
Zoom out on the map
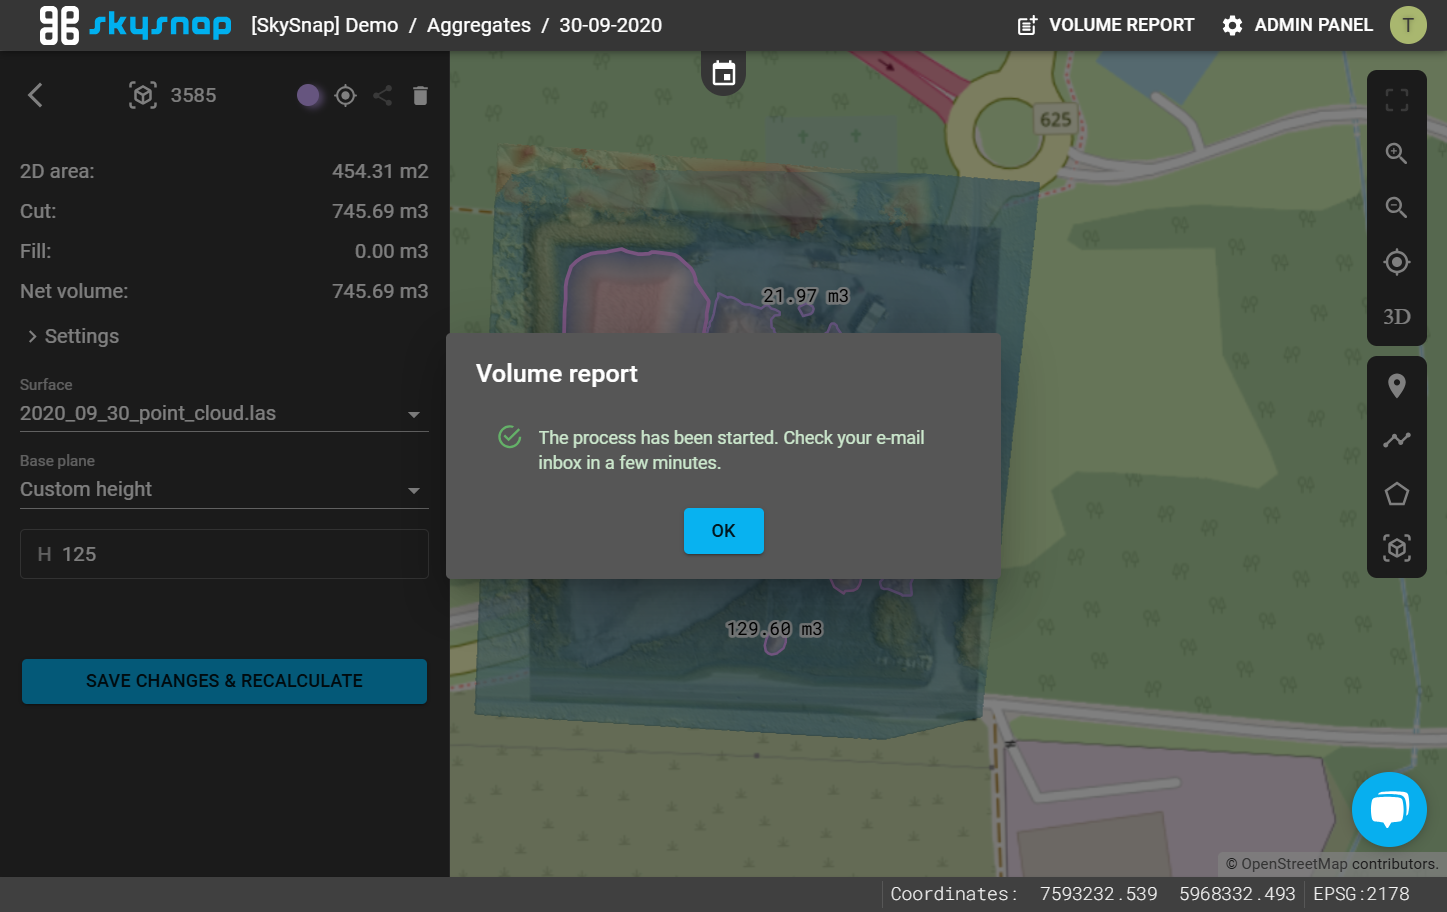coord(1397,207)
